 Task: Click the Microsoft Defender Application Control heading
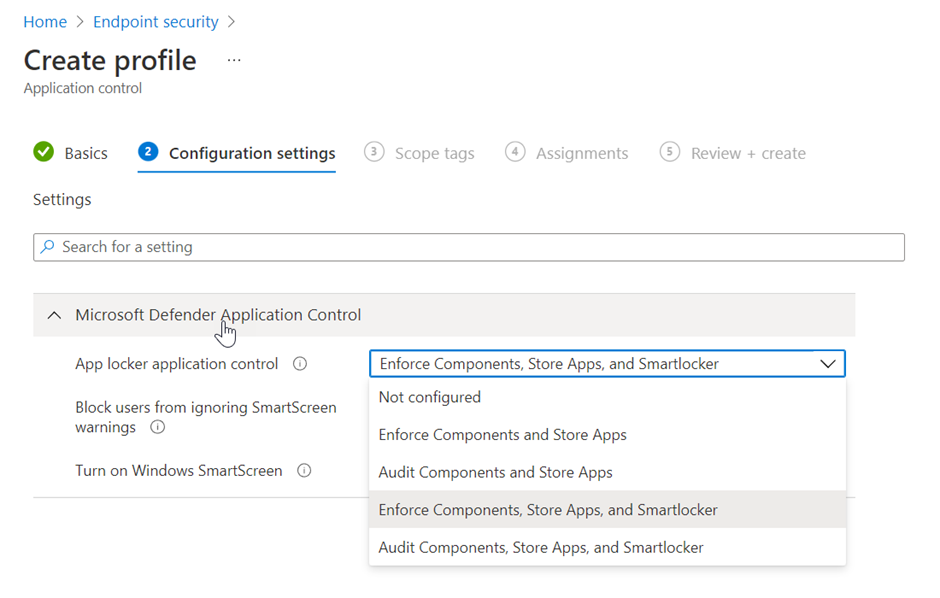218,315
